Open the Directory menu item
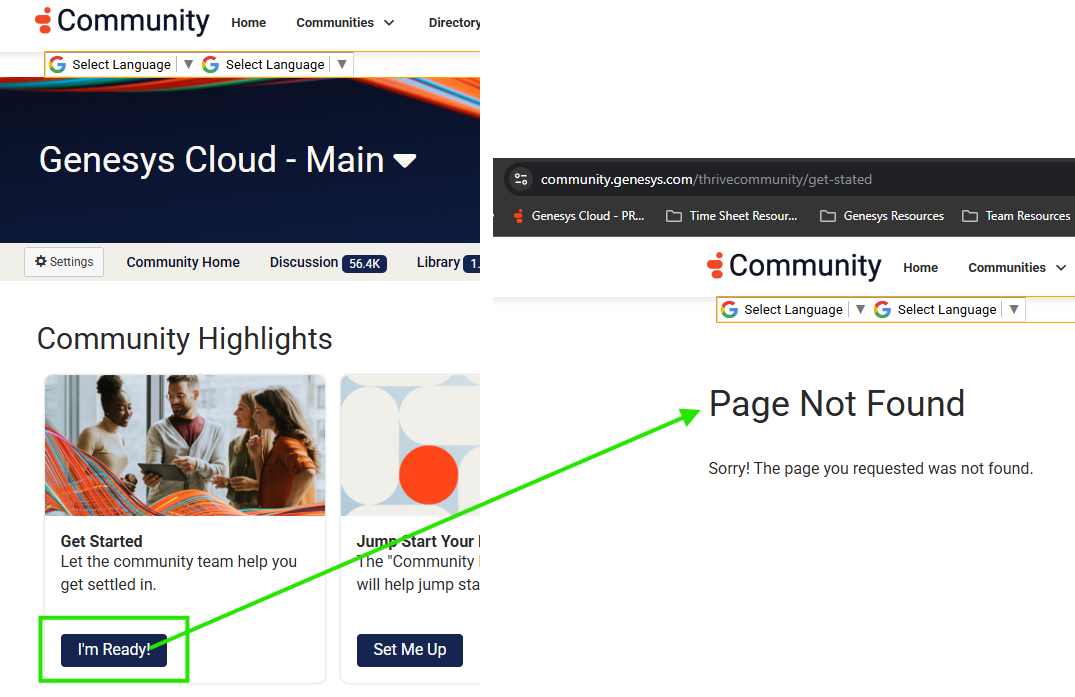1075x697 pixels. pyautogui.click(x=454, y=23)
